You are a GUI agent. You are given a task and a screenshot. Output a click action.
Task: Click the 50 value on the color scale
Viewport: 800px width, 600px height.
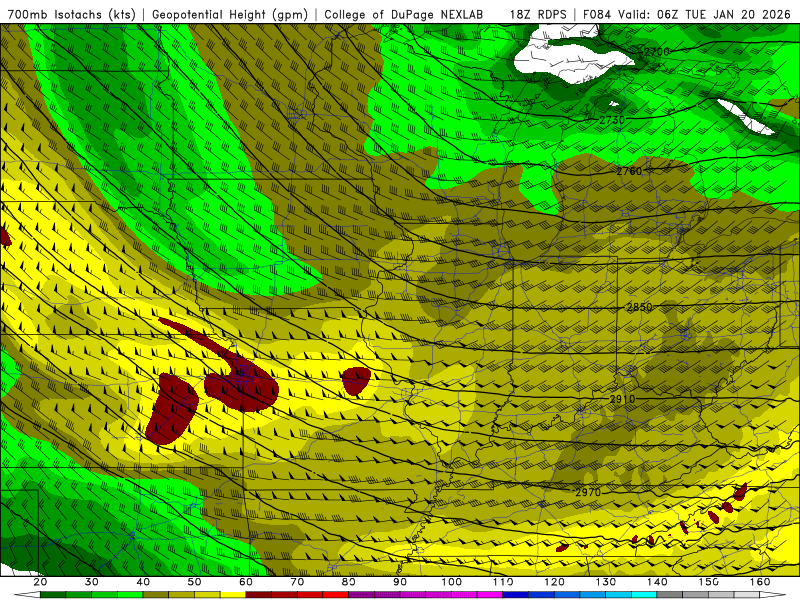click(194, 582)
